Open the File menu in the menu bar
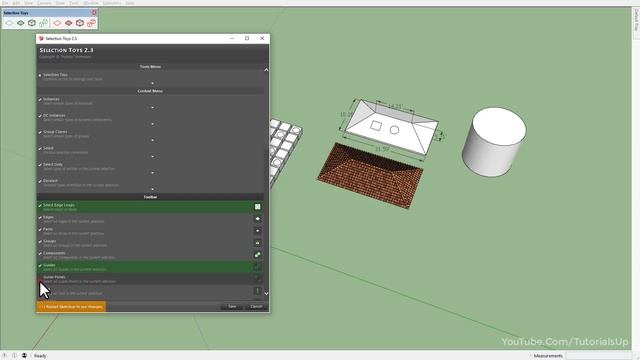 [x=5, y=3]
